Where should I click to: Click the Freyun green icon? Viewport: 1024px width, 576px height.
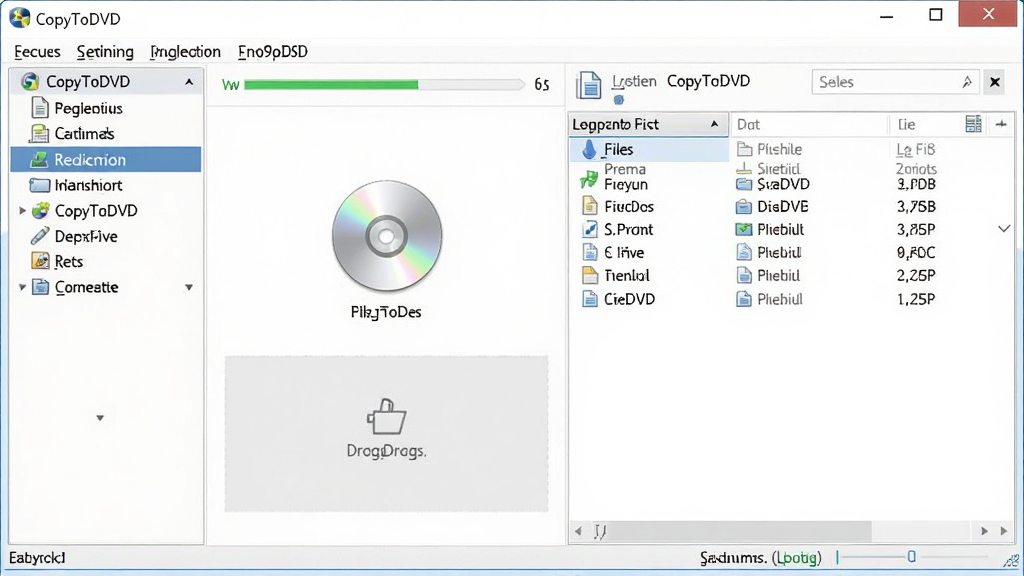(x=589, y=178)
